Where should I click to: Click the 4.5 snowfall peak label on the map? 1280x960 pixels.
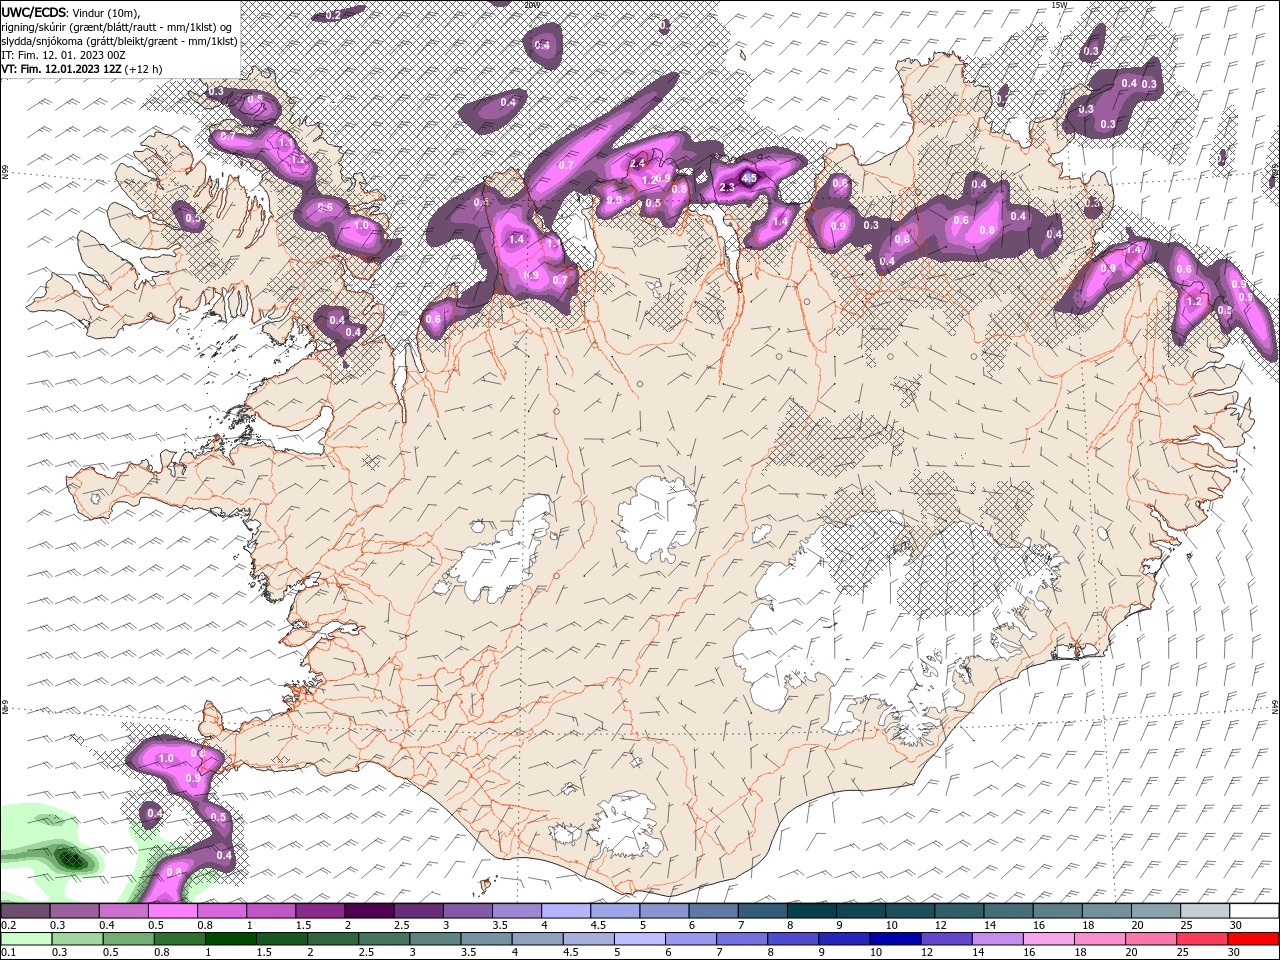click(x=749, y=177)
